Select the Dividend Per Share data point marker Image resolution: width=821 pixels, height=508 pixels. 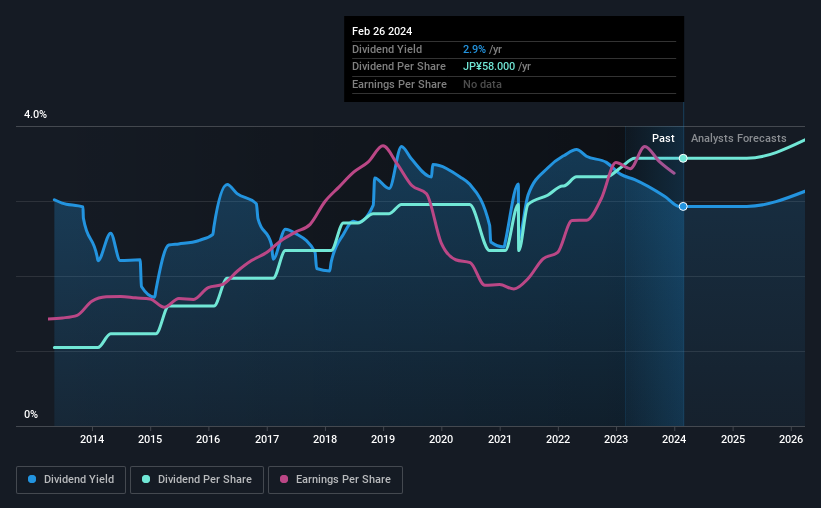tap(683, 158)
